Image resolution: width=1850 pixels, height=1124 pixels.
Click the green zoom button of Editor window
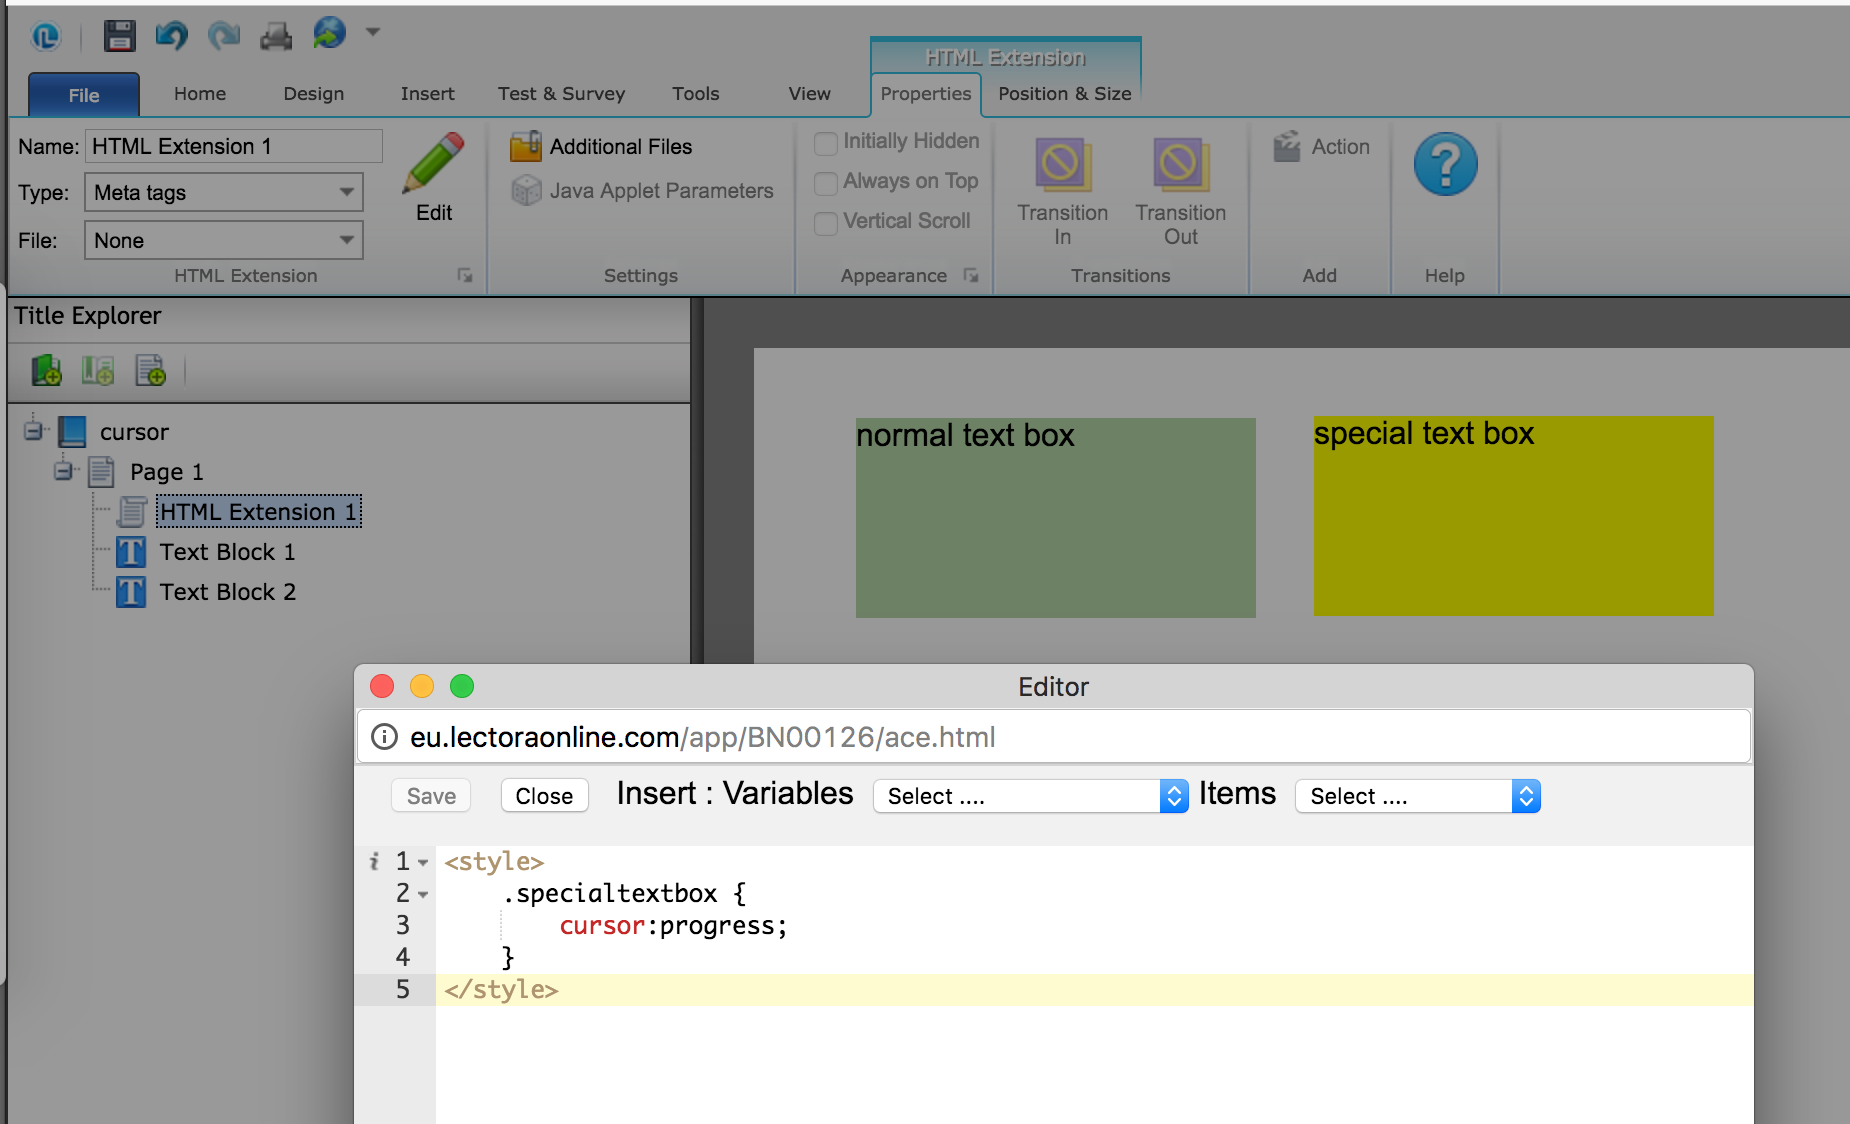pos(462,686)
